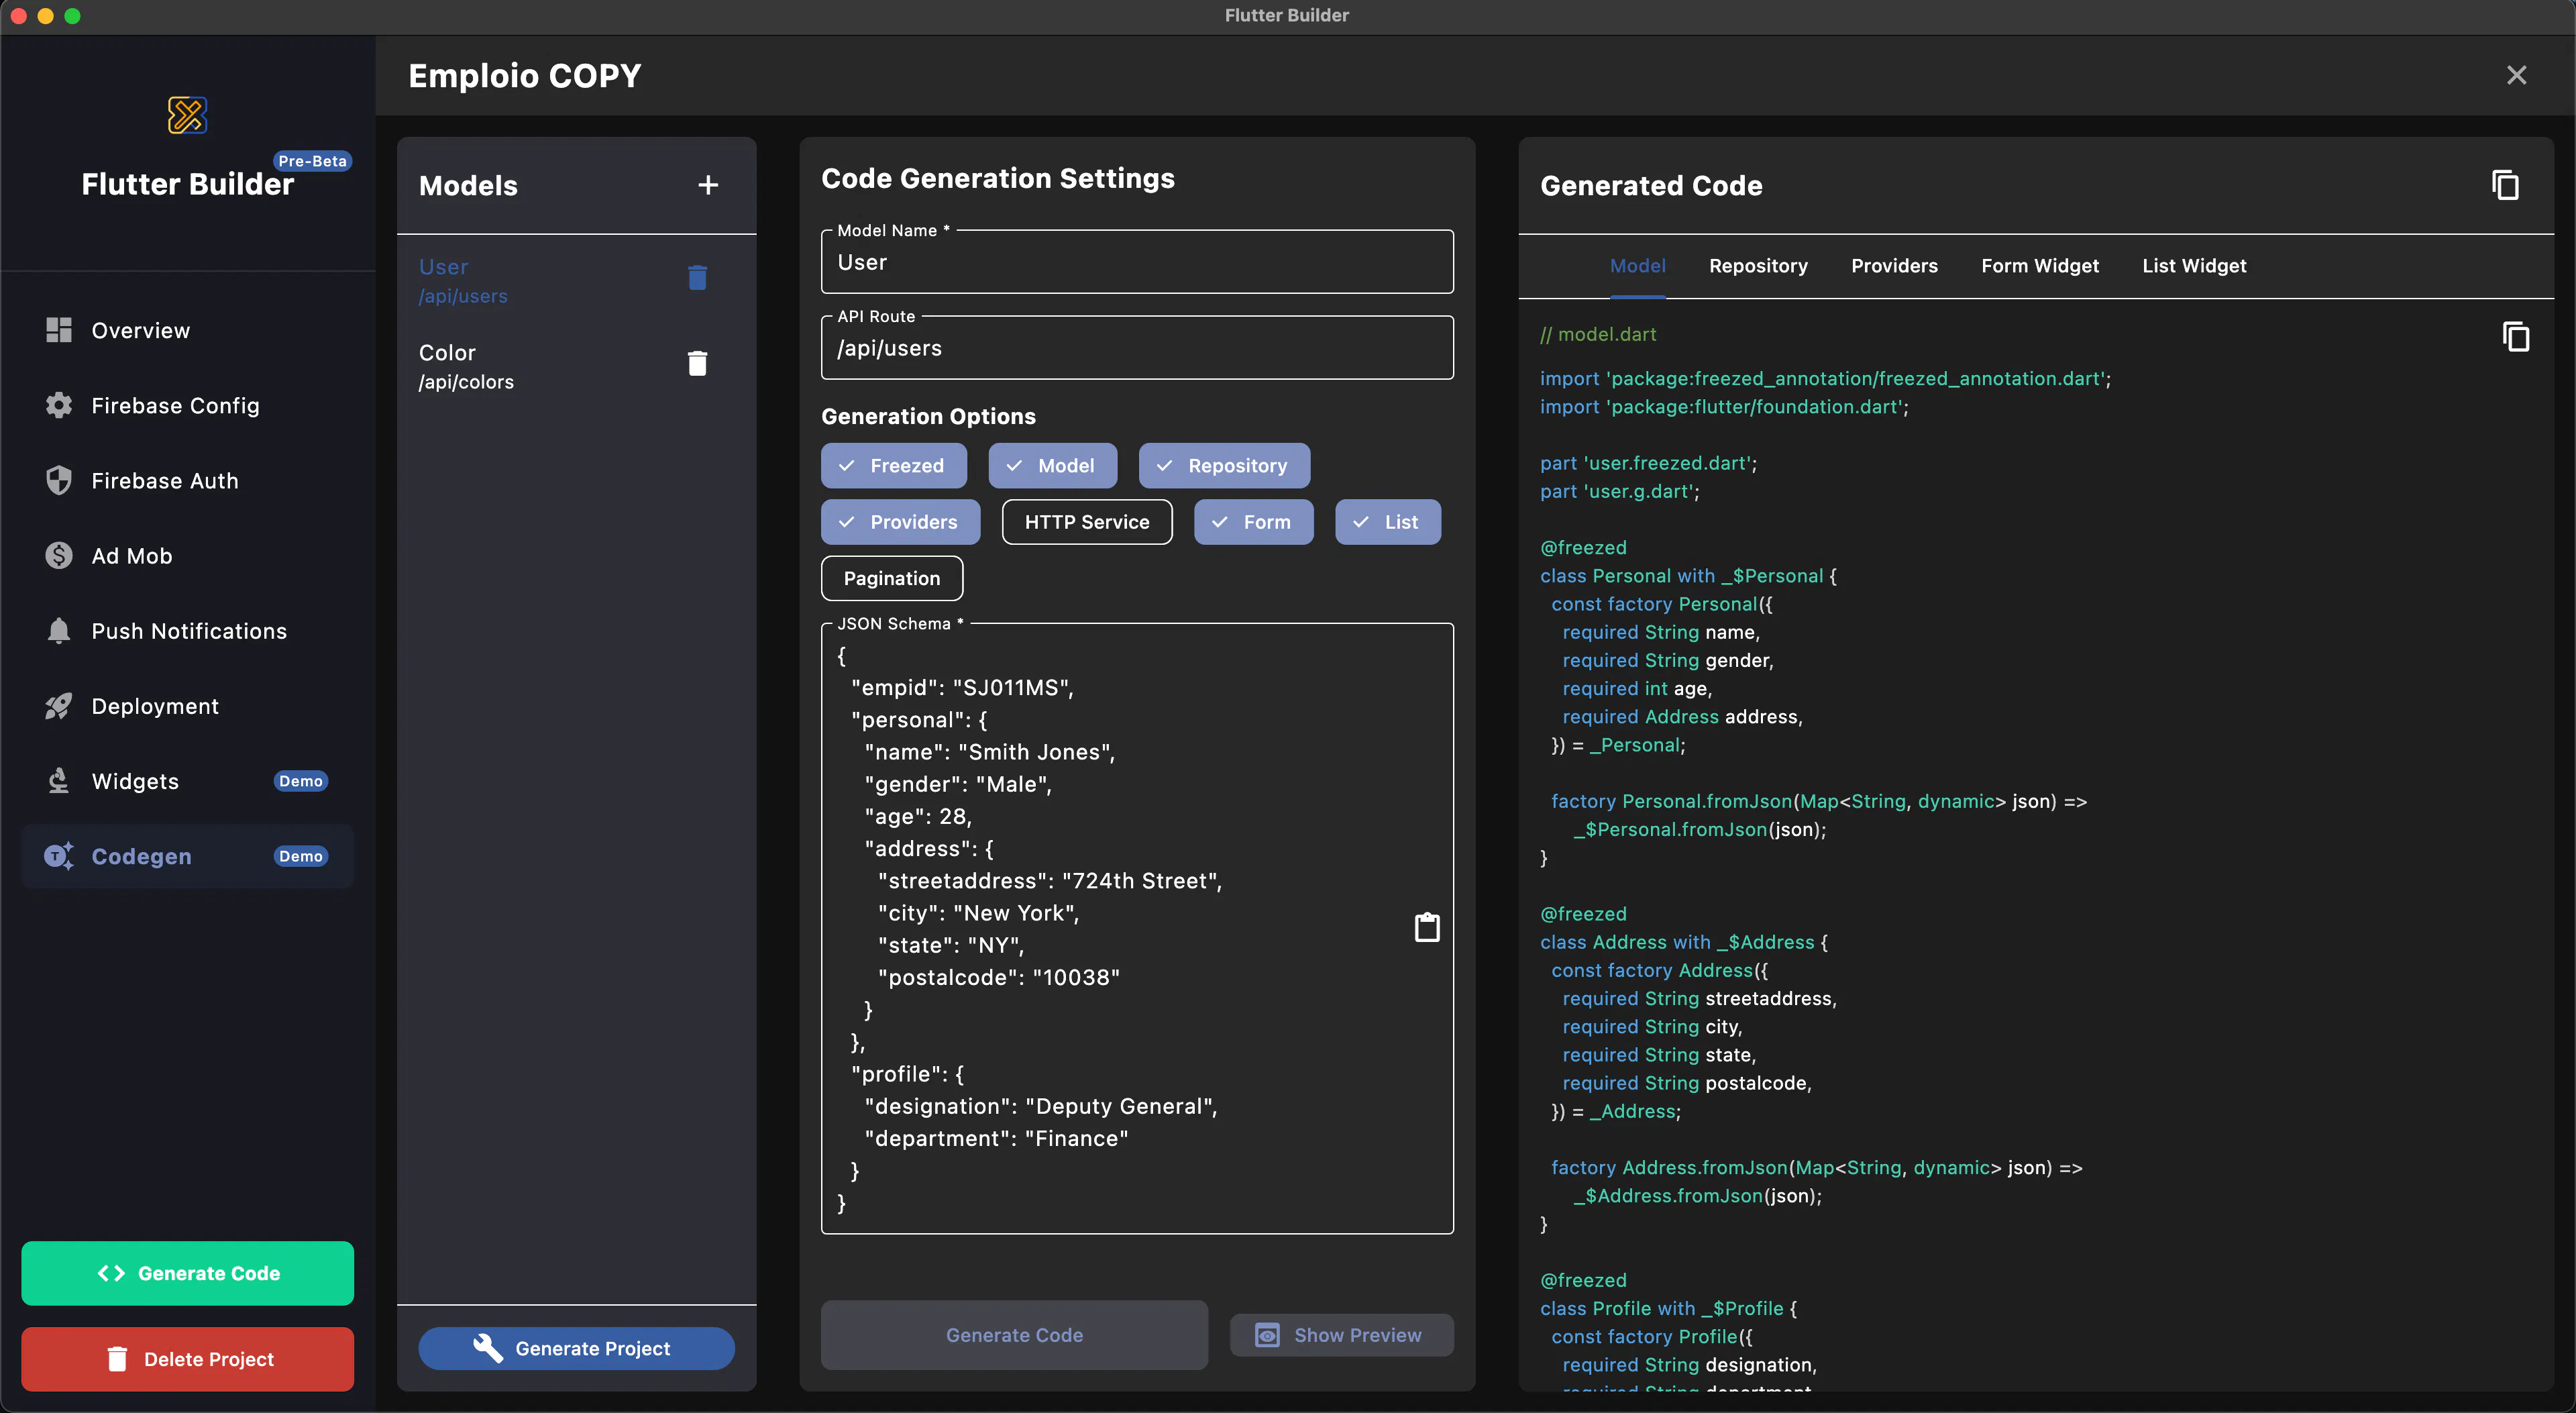Click the Demo badge beside Widgets
The image size is (2576, 1413).
301,781
